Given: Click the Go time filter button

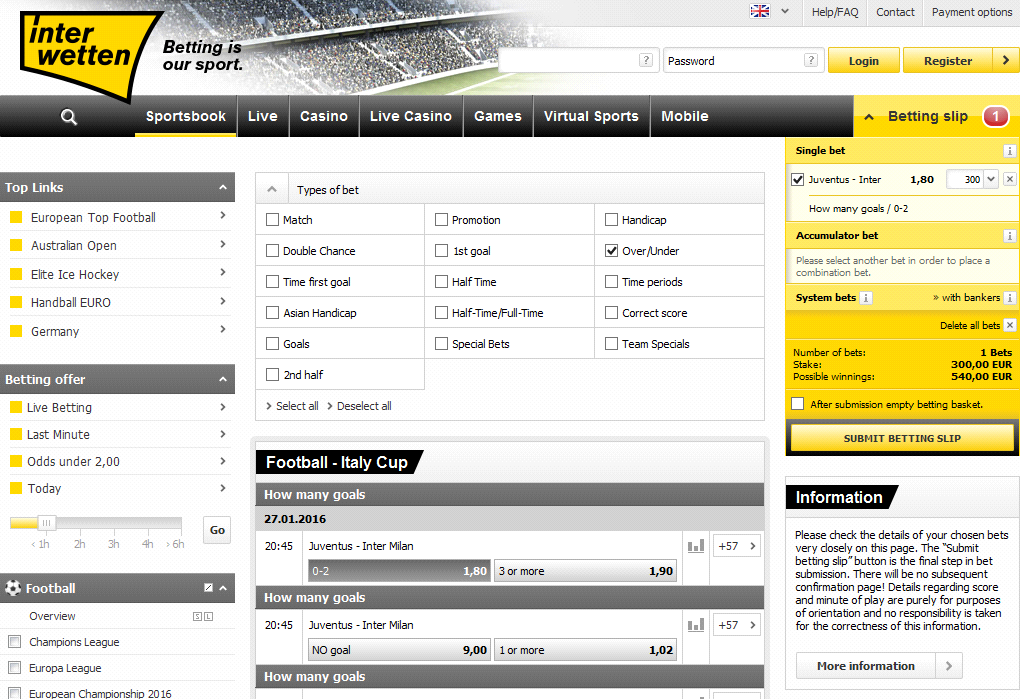Looking at the screenshot, I should pyautogui.click(x=217, y=530).
